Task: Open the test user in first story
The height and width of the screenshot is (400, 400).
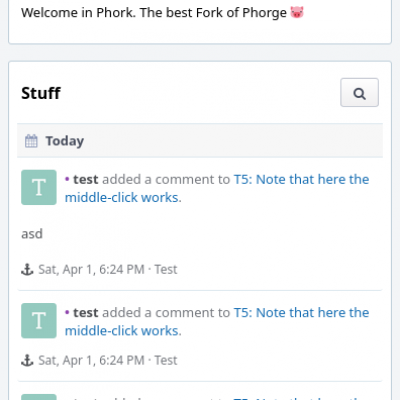Action: (x=86, y=179)
